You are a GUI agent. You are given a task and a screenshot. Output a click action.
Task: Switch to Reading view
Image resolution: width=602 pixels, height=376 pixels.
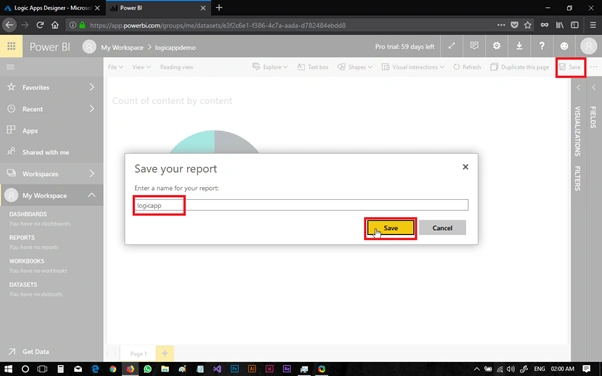click(177, 67)
